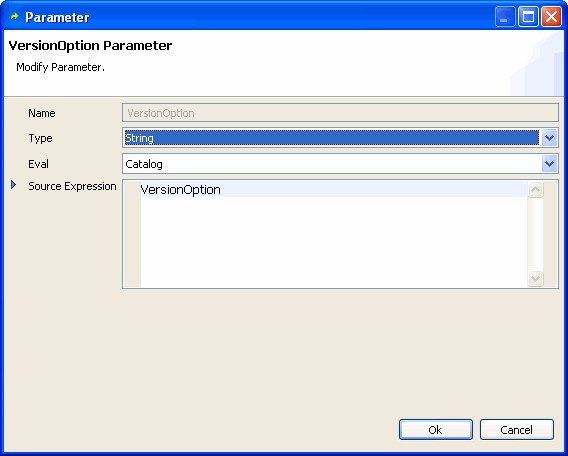Click the VersionOption text in Source Expression editor

(180, 190)
